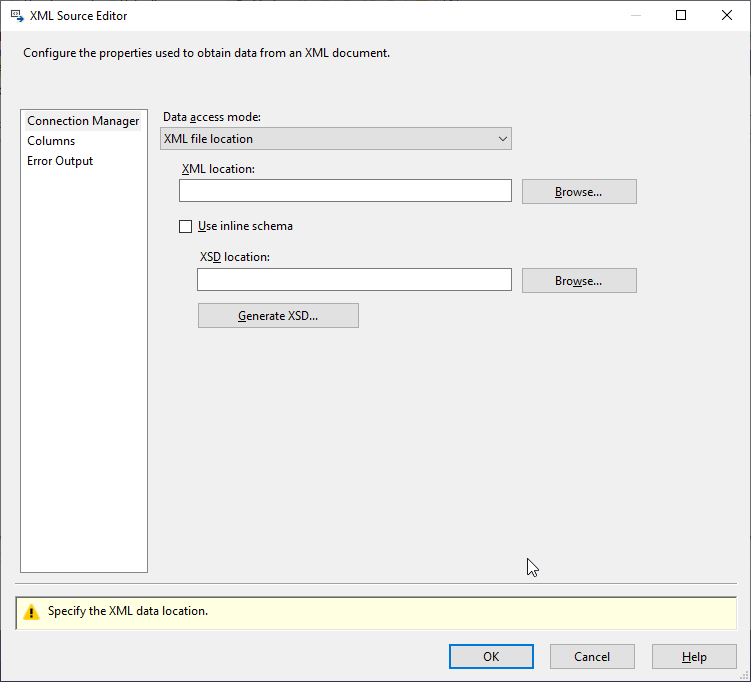Viewport: 751px width, 682px height.
Task: Select the Connection Manager page
Action: point(83,121)
